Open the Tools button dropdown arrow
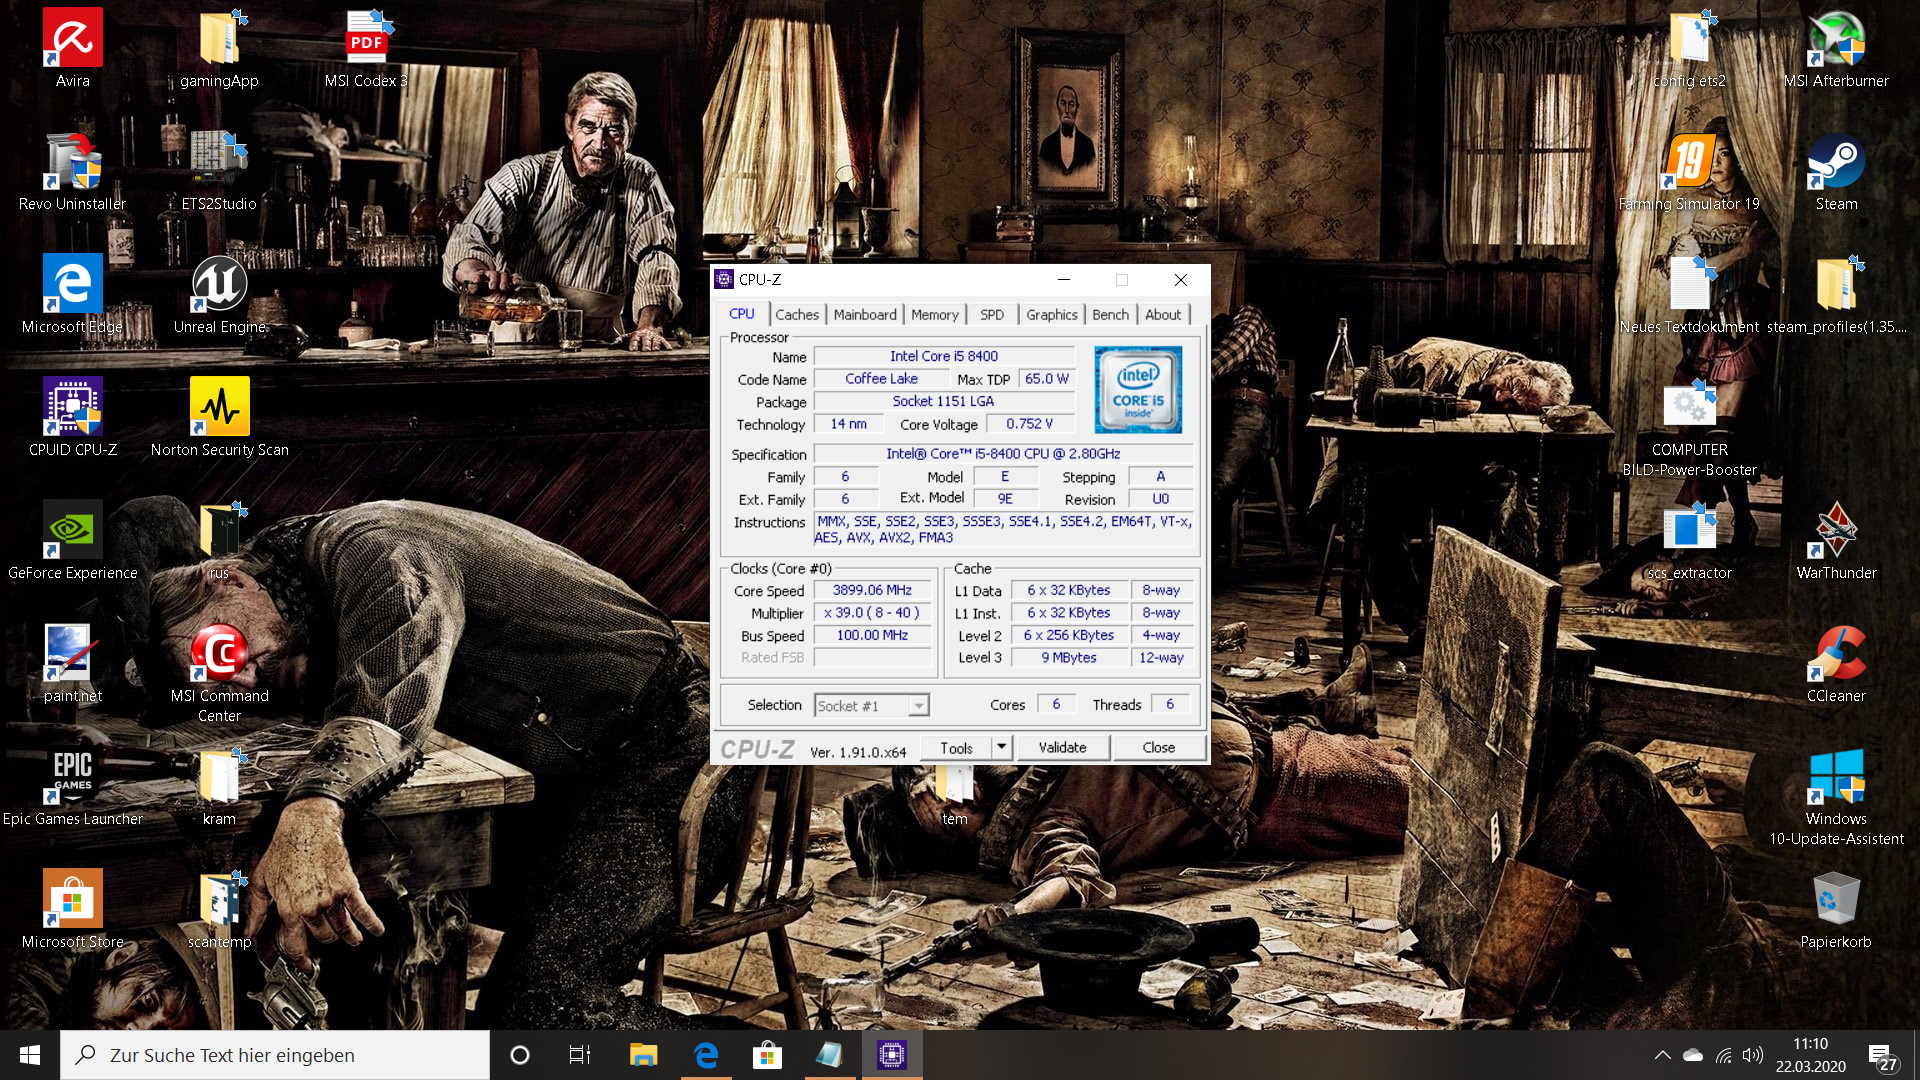The width and height of the screenshot is (1920, 1080). click(x=1001, y=747)
